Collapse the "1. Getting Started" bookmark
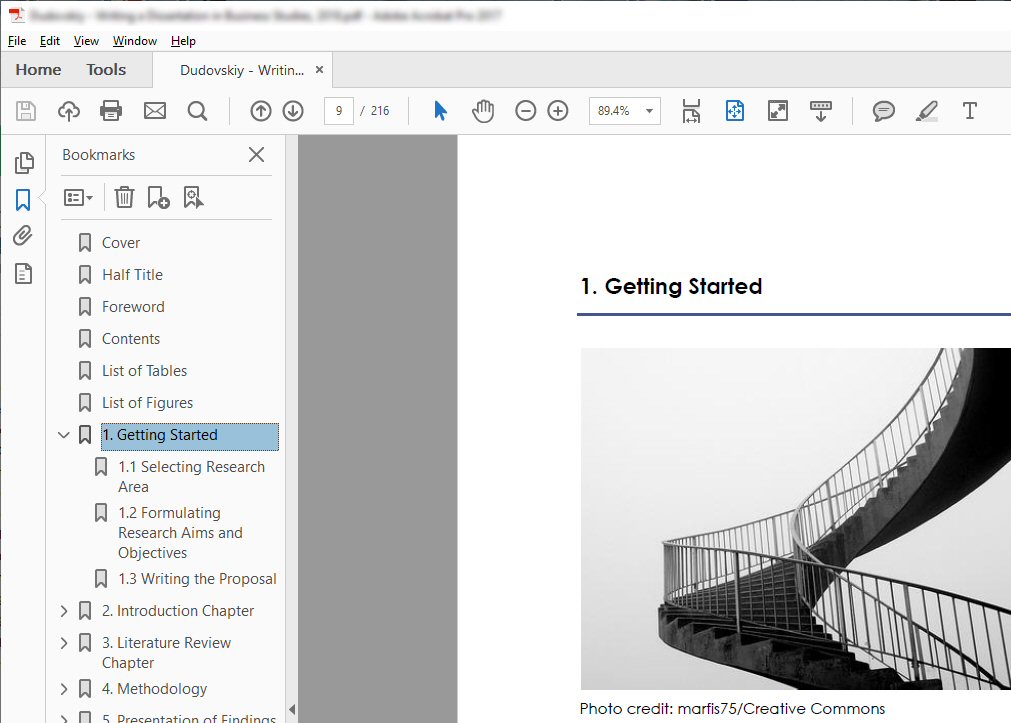This screenshot has width=1011, height=723. click(x=63, y=435)
